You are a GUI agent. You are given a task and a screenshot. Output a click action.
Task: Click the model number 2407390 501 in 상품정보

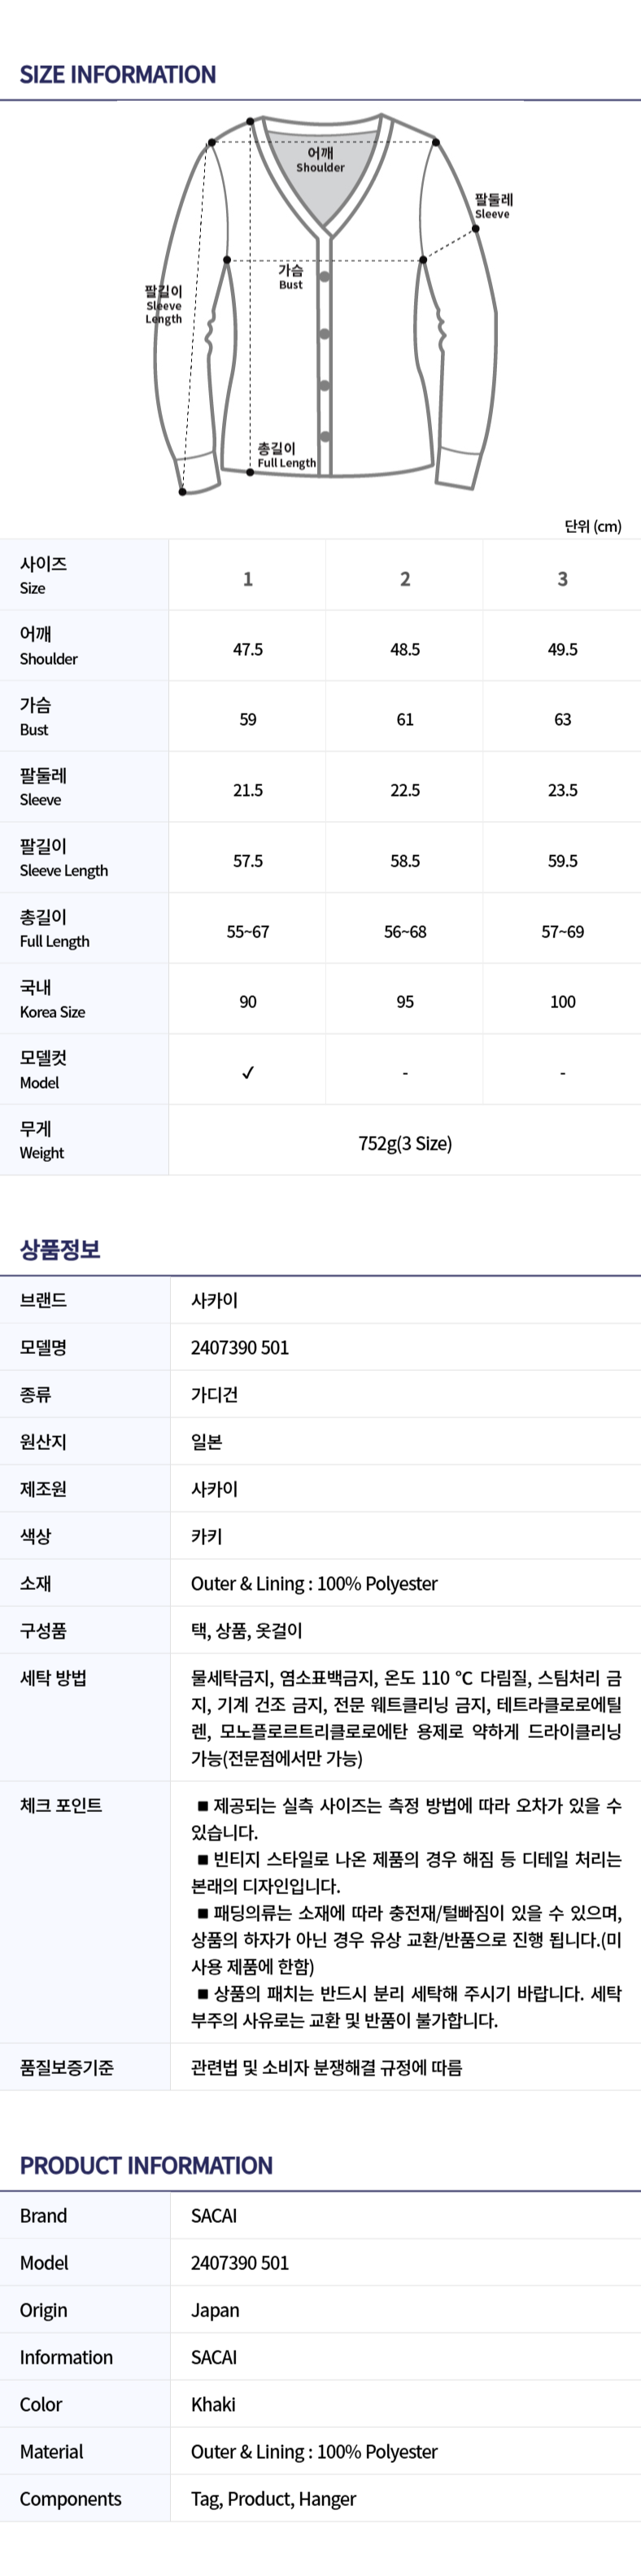[x=240, y=1347]
